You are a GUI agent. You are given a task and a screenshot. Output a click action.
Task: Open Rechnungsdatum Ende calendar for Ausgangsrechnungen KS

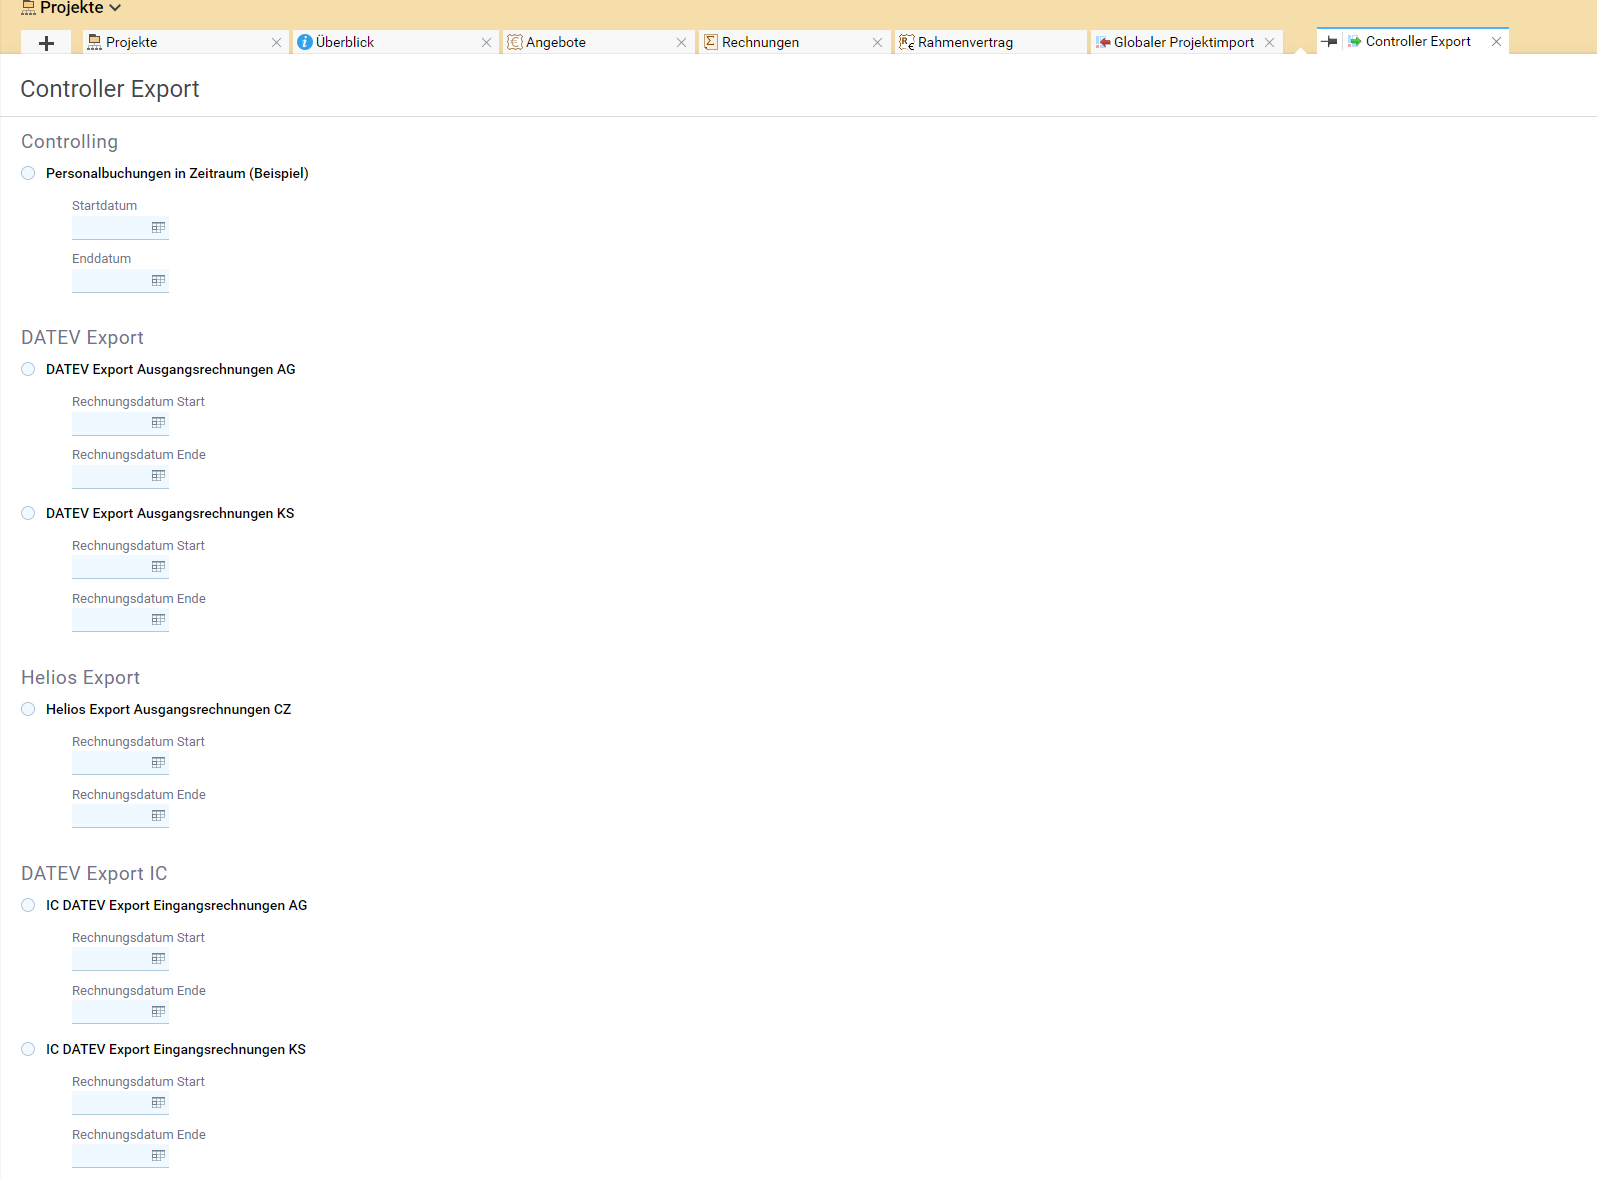pos(158,620)
